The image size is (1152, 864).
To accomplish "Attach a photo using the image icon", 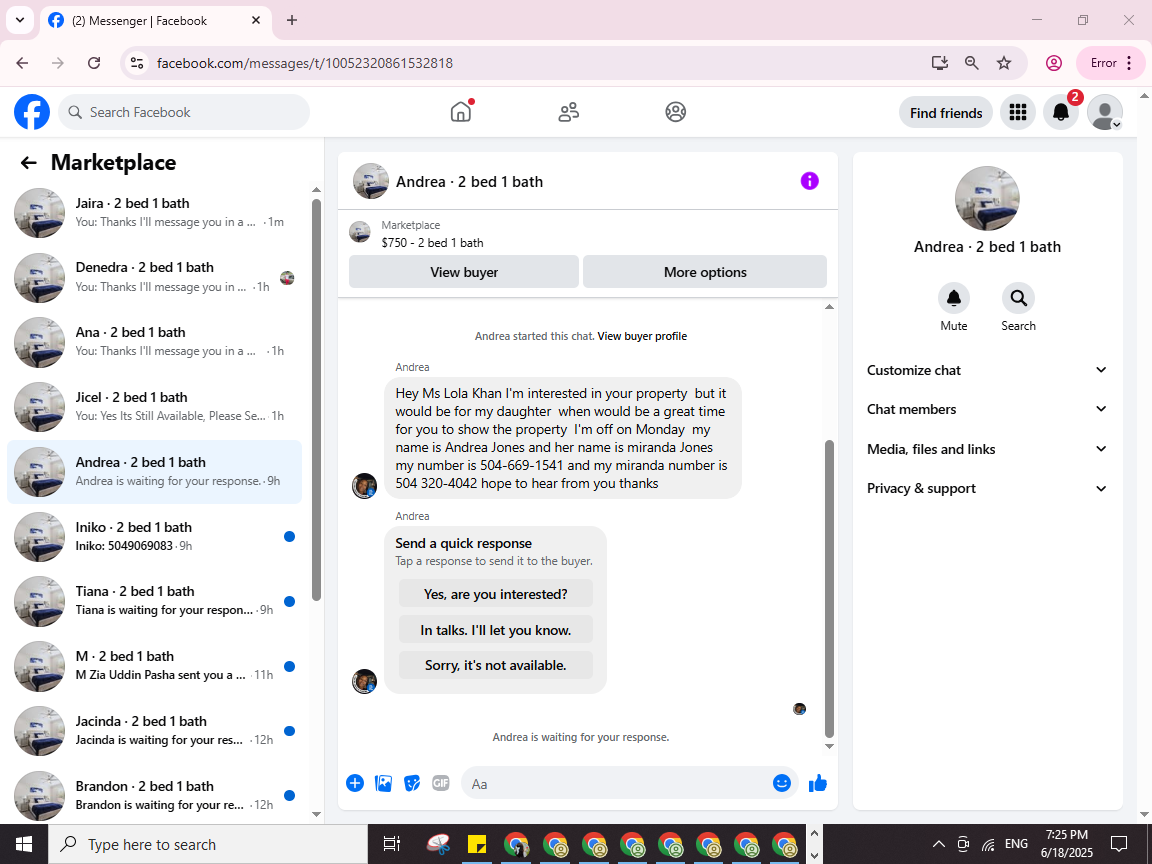I will tap(384, 783).
